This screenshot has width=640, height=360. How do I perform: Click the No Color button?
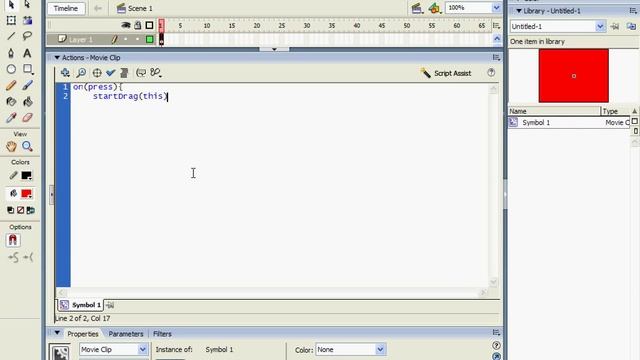pos(20,210)
